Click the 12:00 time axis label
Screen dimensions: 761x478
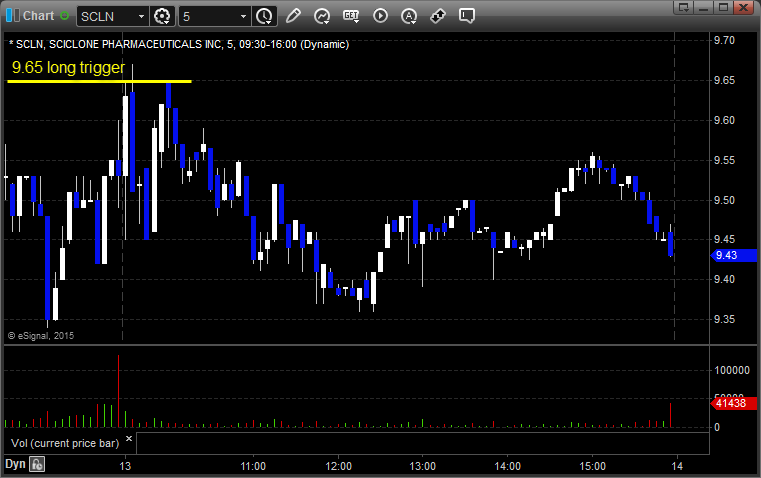point(338,466)
